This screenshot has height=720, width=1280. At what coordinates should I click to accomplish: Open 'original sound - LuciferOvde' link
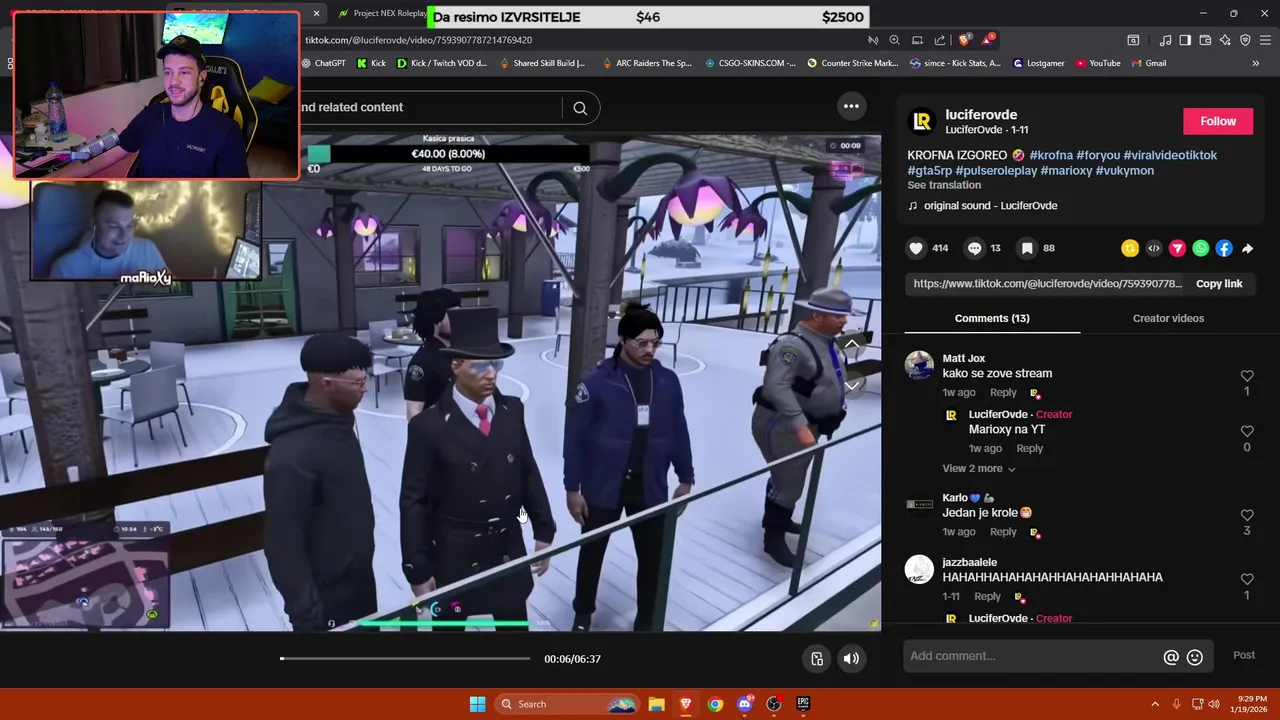point(990,206)
